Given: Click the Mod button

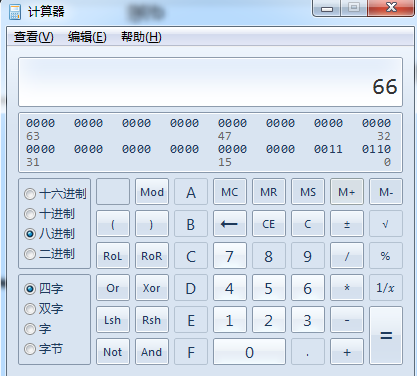Looking at the screenshot, I should [152, 192].
